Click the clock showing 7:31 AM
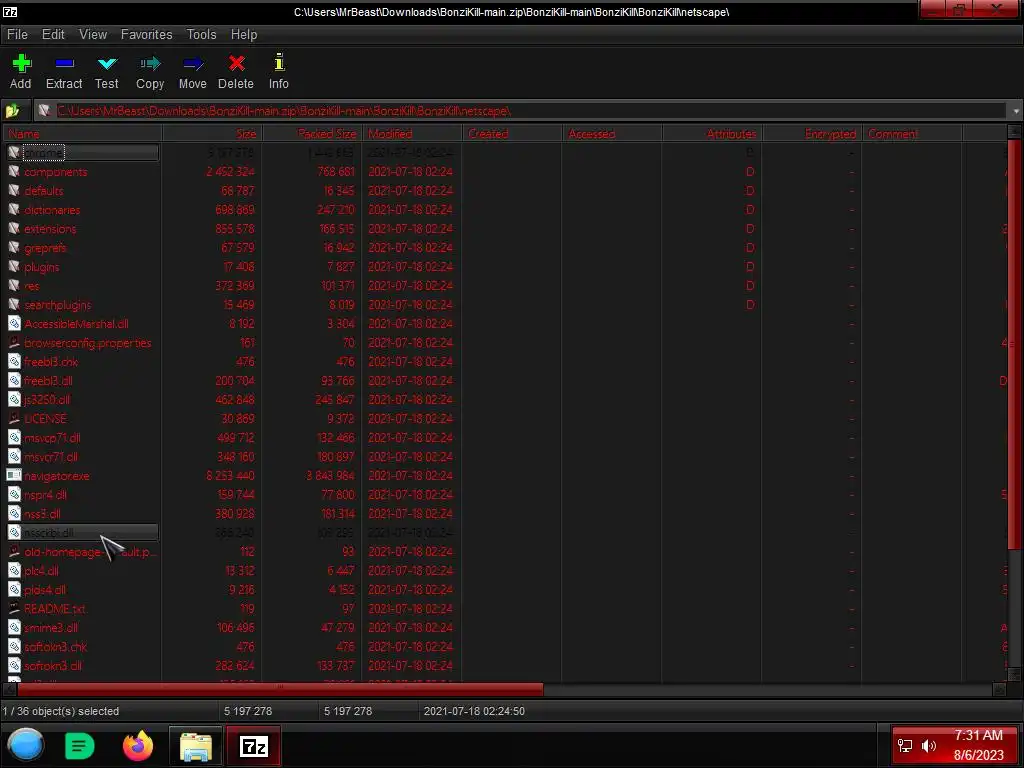The image size is (1024, 768). click(x=978, y=735)
